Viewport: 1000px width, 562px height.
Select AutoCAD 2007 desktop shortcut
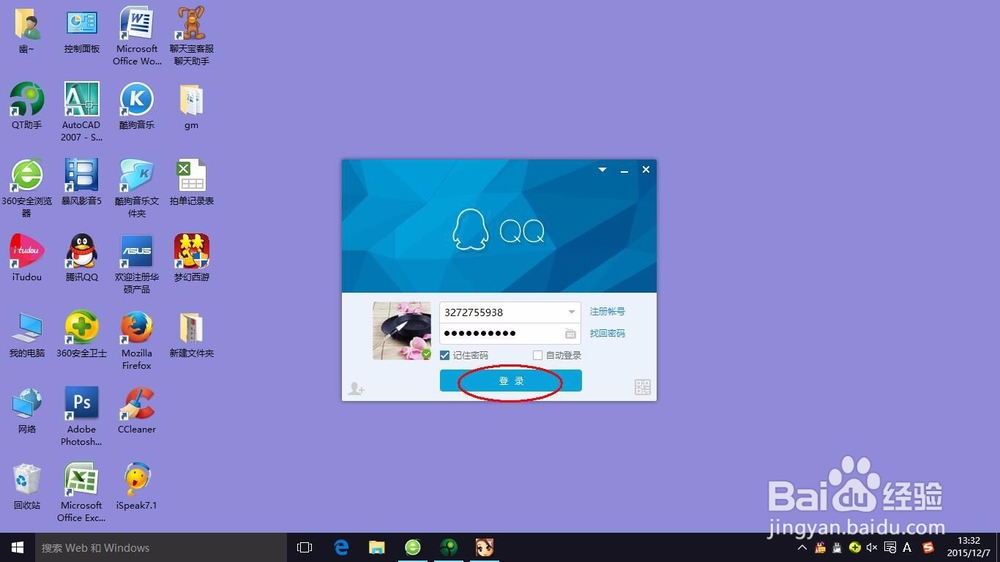coord(82,112)
